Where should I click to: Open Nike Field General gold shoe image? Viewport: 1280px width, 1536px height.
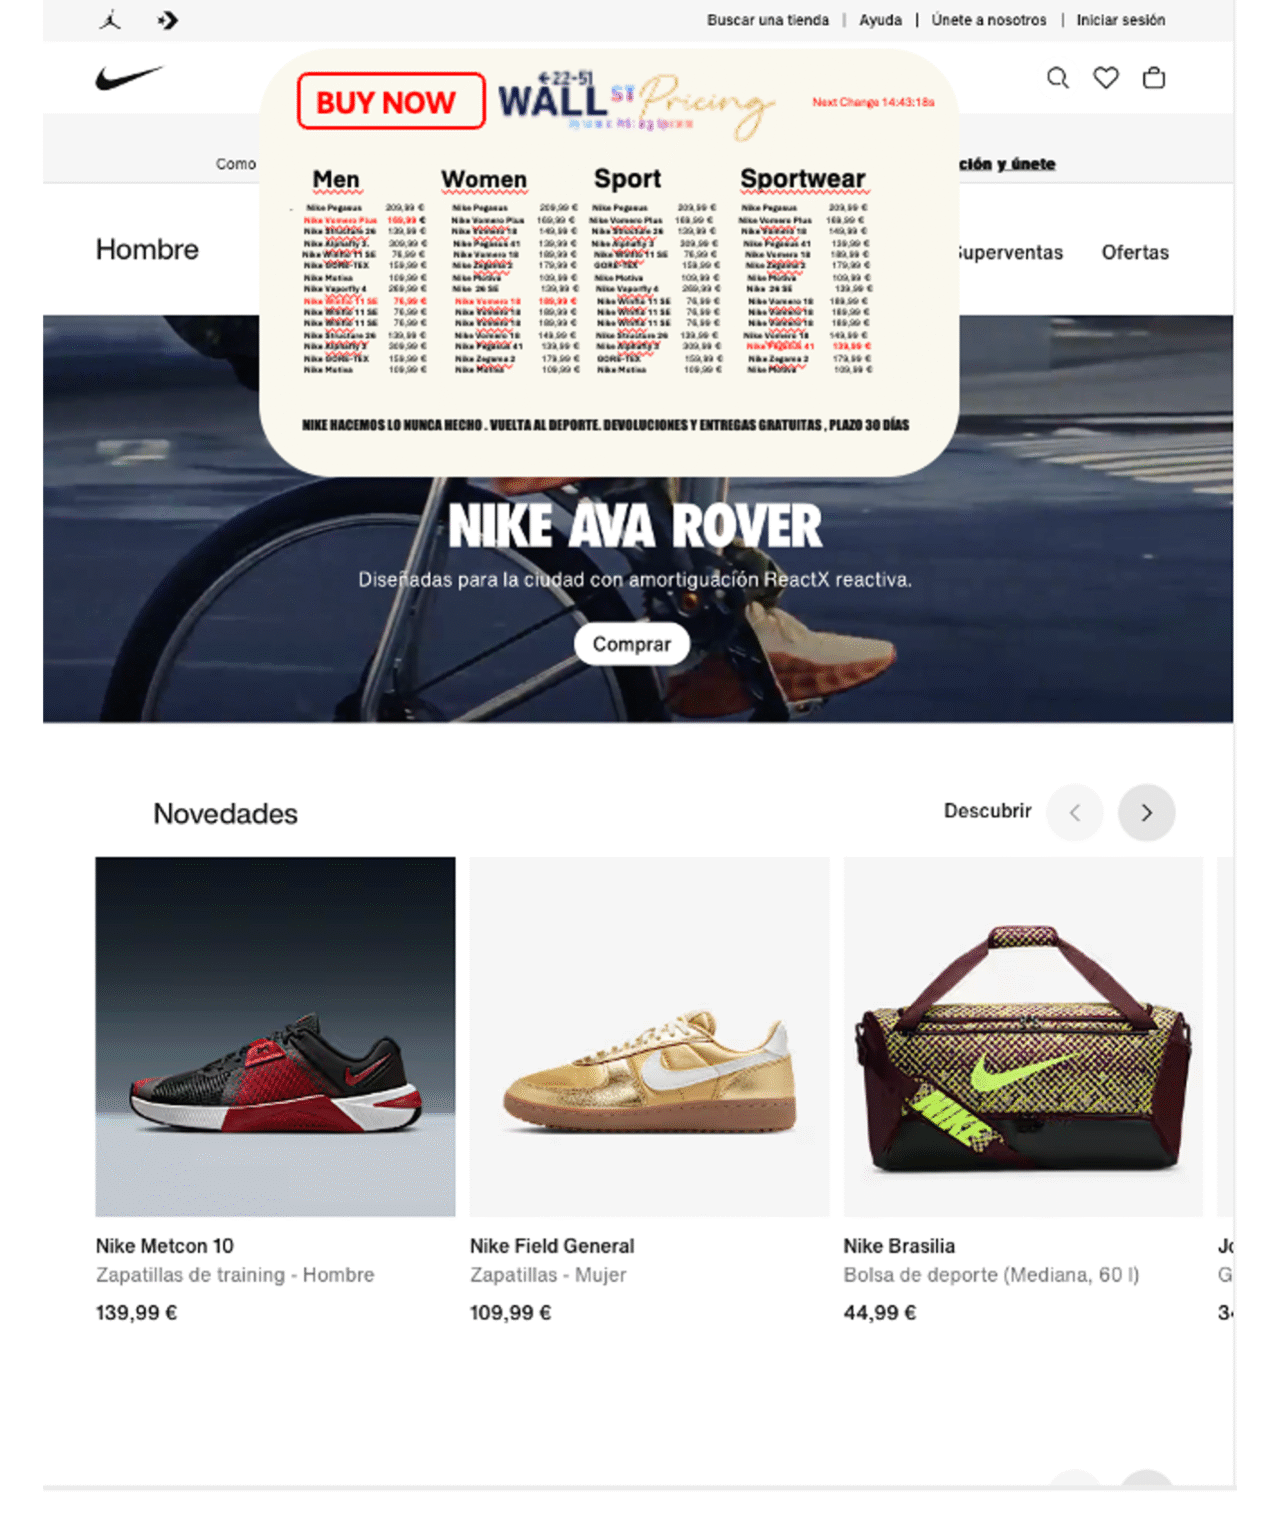pos(649,1036)
